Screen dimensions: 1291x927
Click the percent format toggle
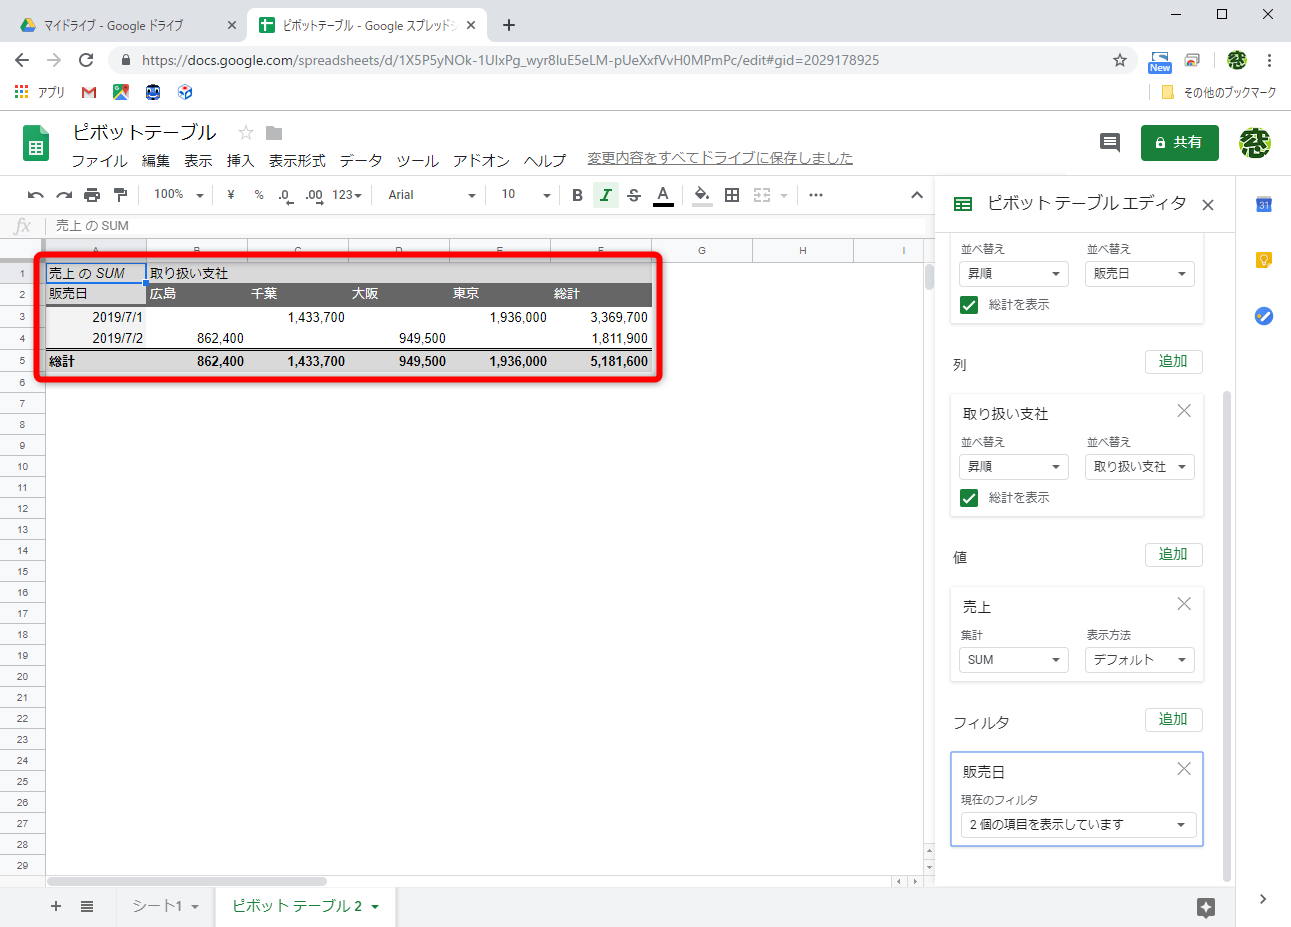(x=257, y=195)
